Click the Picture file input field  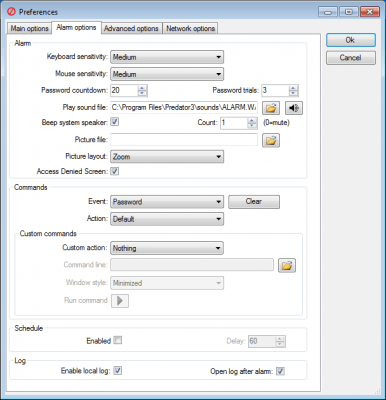coord(184,140)
